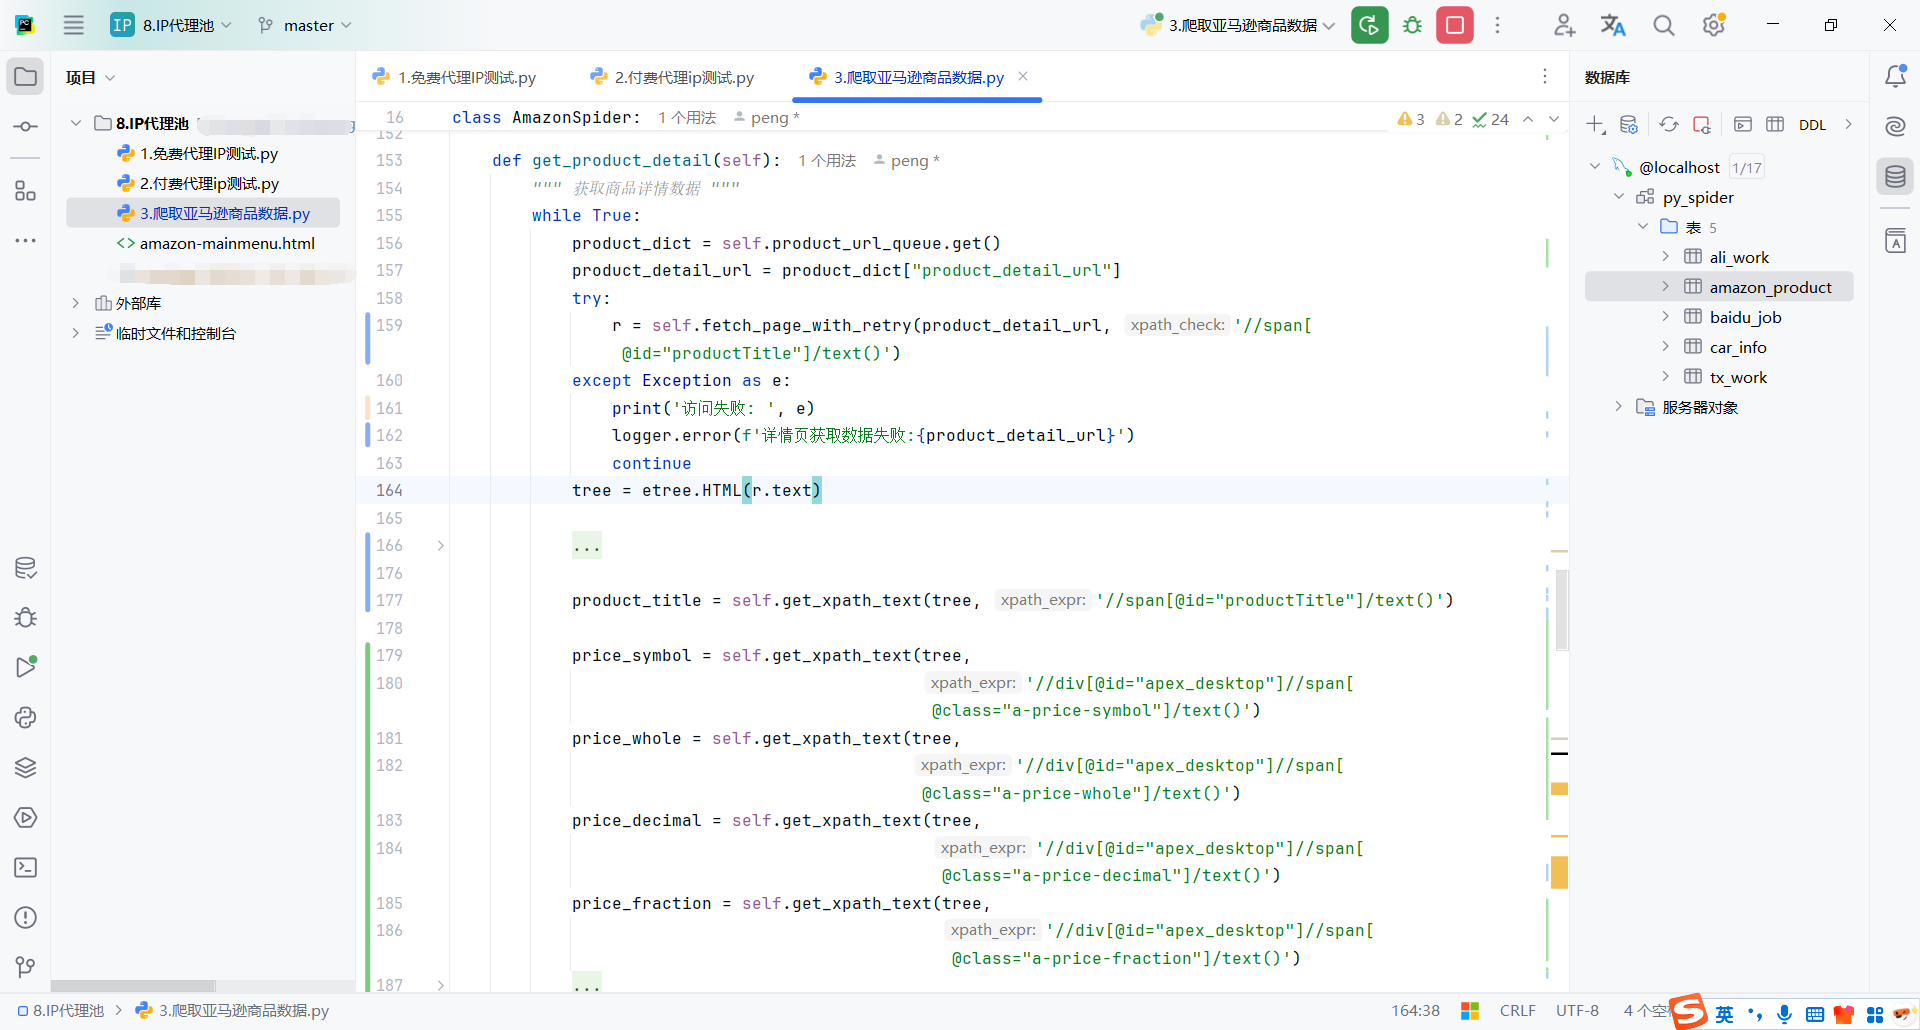The image size is (1920, 1030).
Task: Open the master branch dropdown
Action: pyautogui.click(x=305, y=25)
